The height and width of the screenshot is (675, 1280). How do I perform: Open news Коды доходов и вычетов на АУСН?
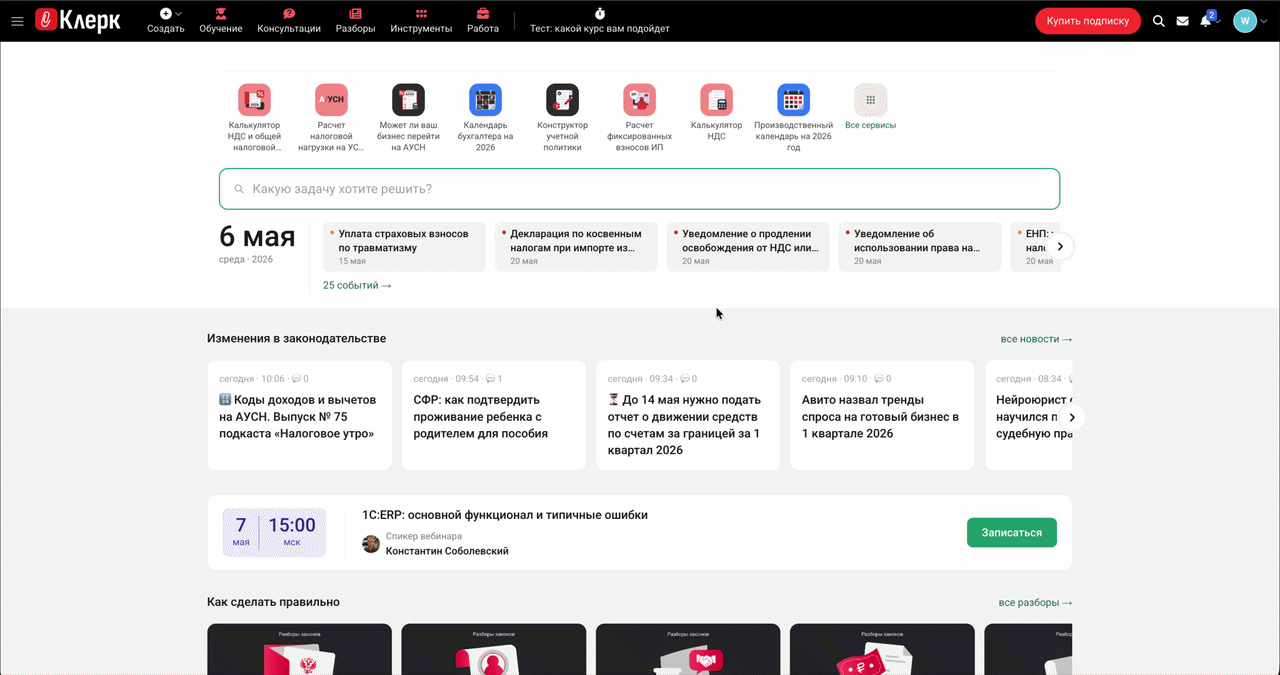click(x=299, y=416)
